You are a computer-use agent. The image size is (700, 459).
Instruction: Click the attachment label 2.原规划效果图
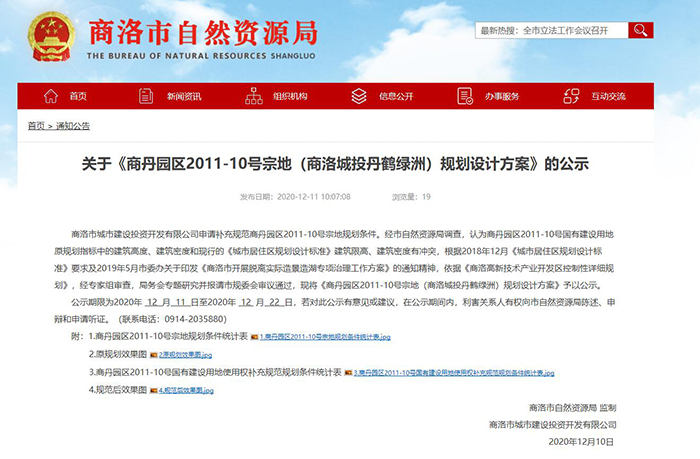point(118,354)
